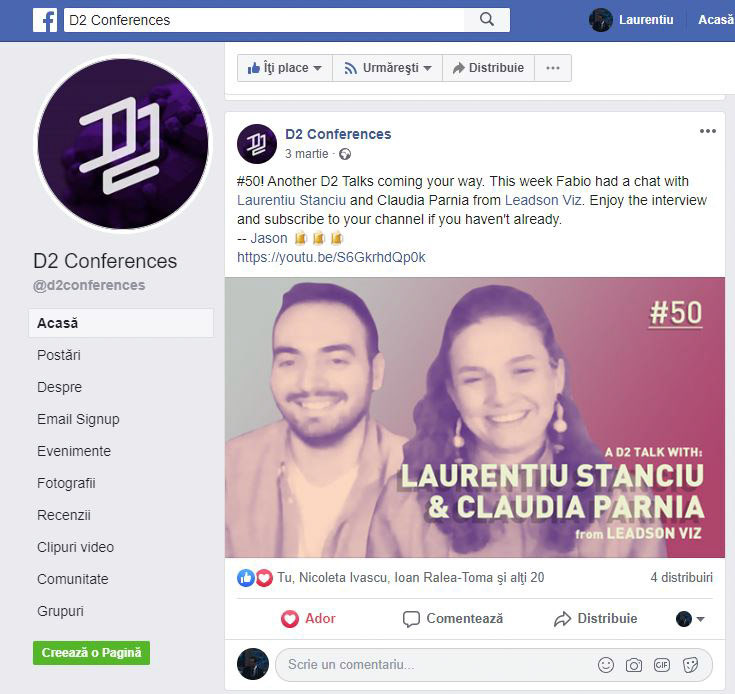Expand the Urmărești dropdown
This screenshot has width=735, height=694.
tap(388, 68)
